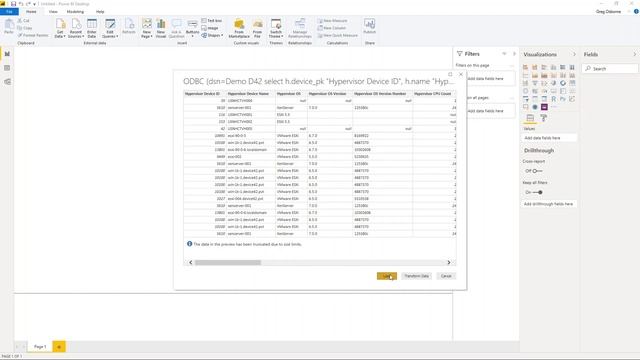Click the Load button in dialog
The height and width of the screenshot is (360, 640).
387,276
